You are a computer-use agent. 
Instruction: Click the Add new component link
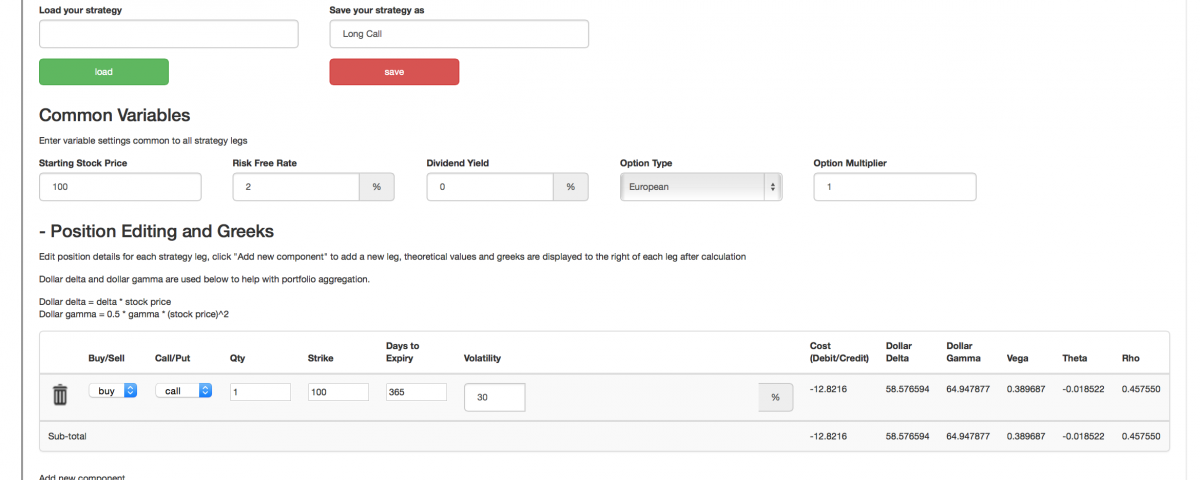coord(82,477)
